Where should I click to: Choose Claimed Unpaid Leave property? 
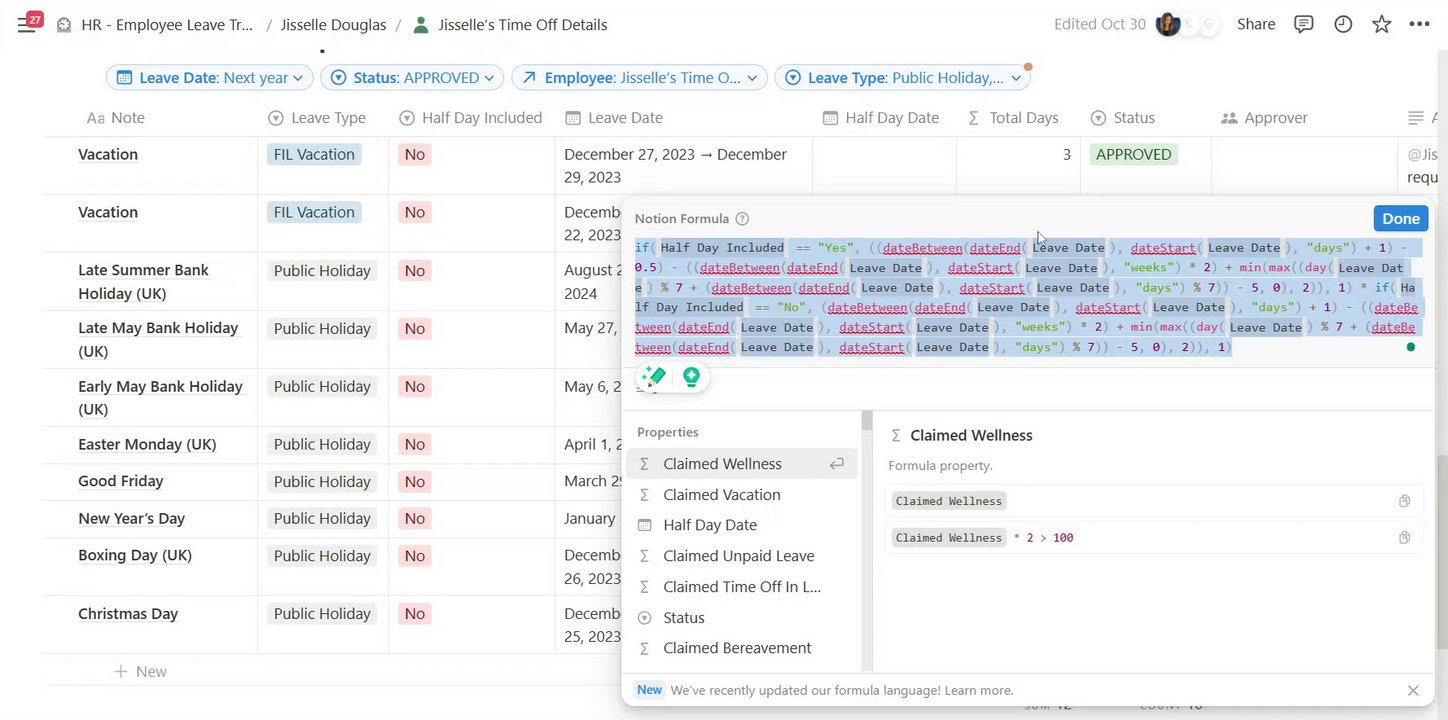[738, 556]
